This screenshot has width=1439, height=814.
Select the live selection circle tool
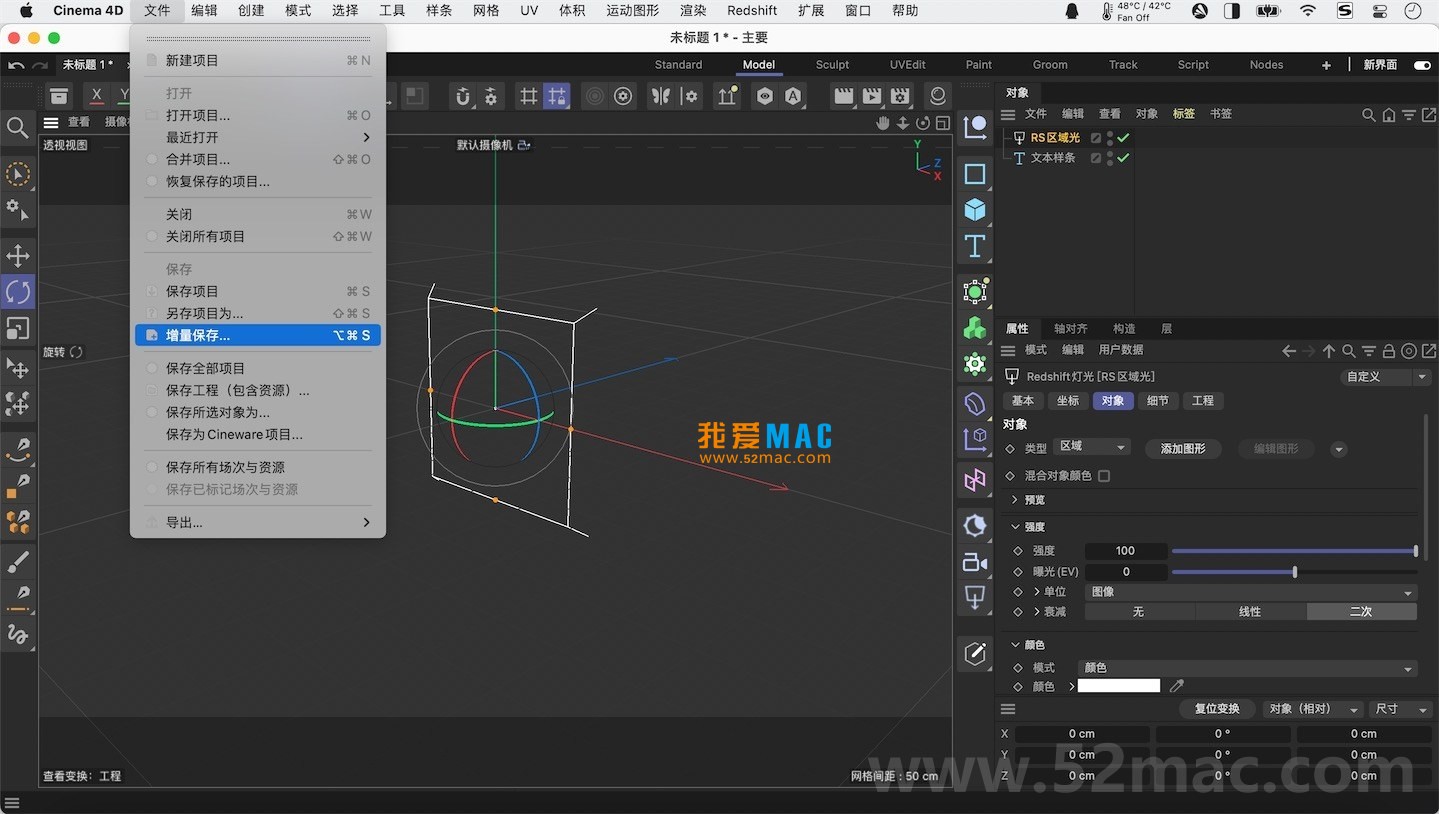(18, 175)
